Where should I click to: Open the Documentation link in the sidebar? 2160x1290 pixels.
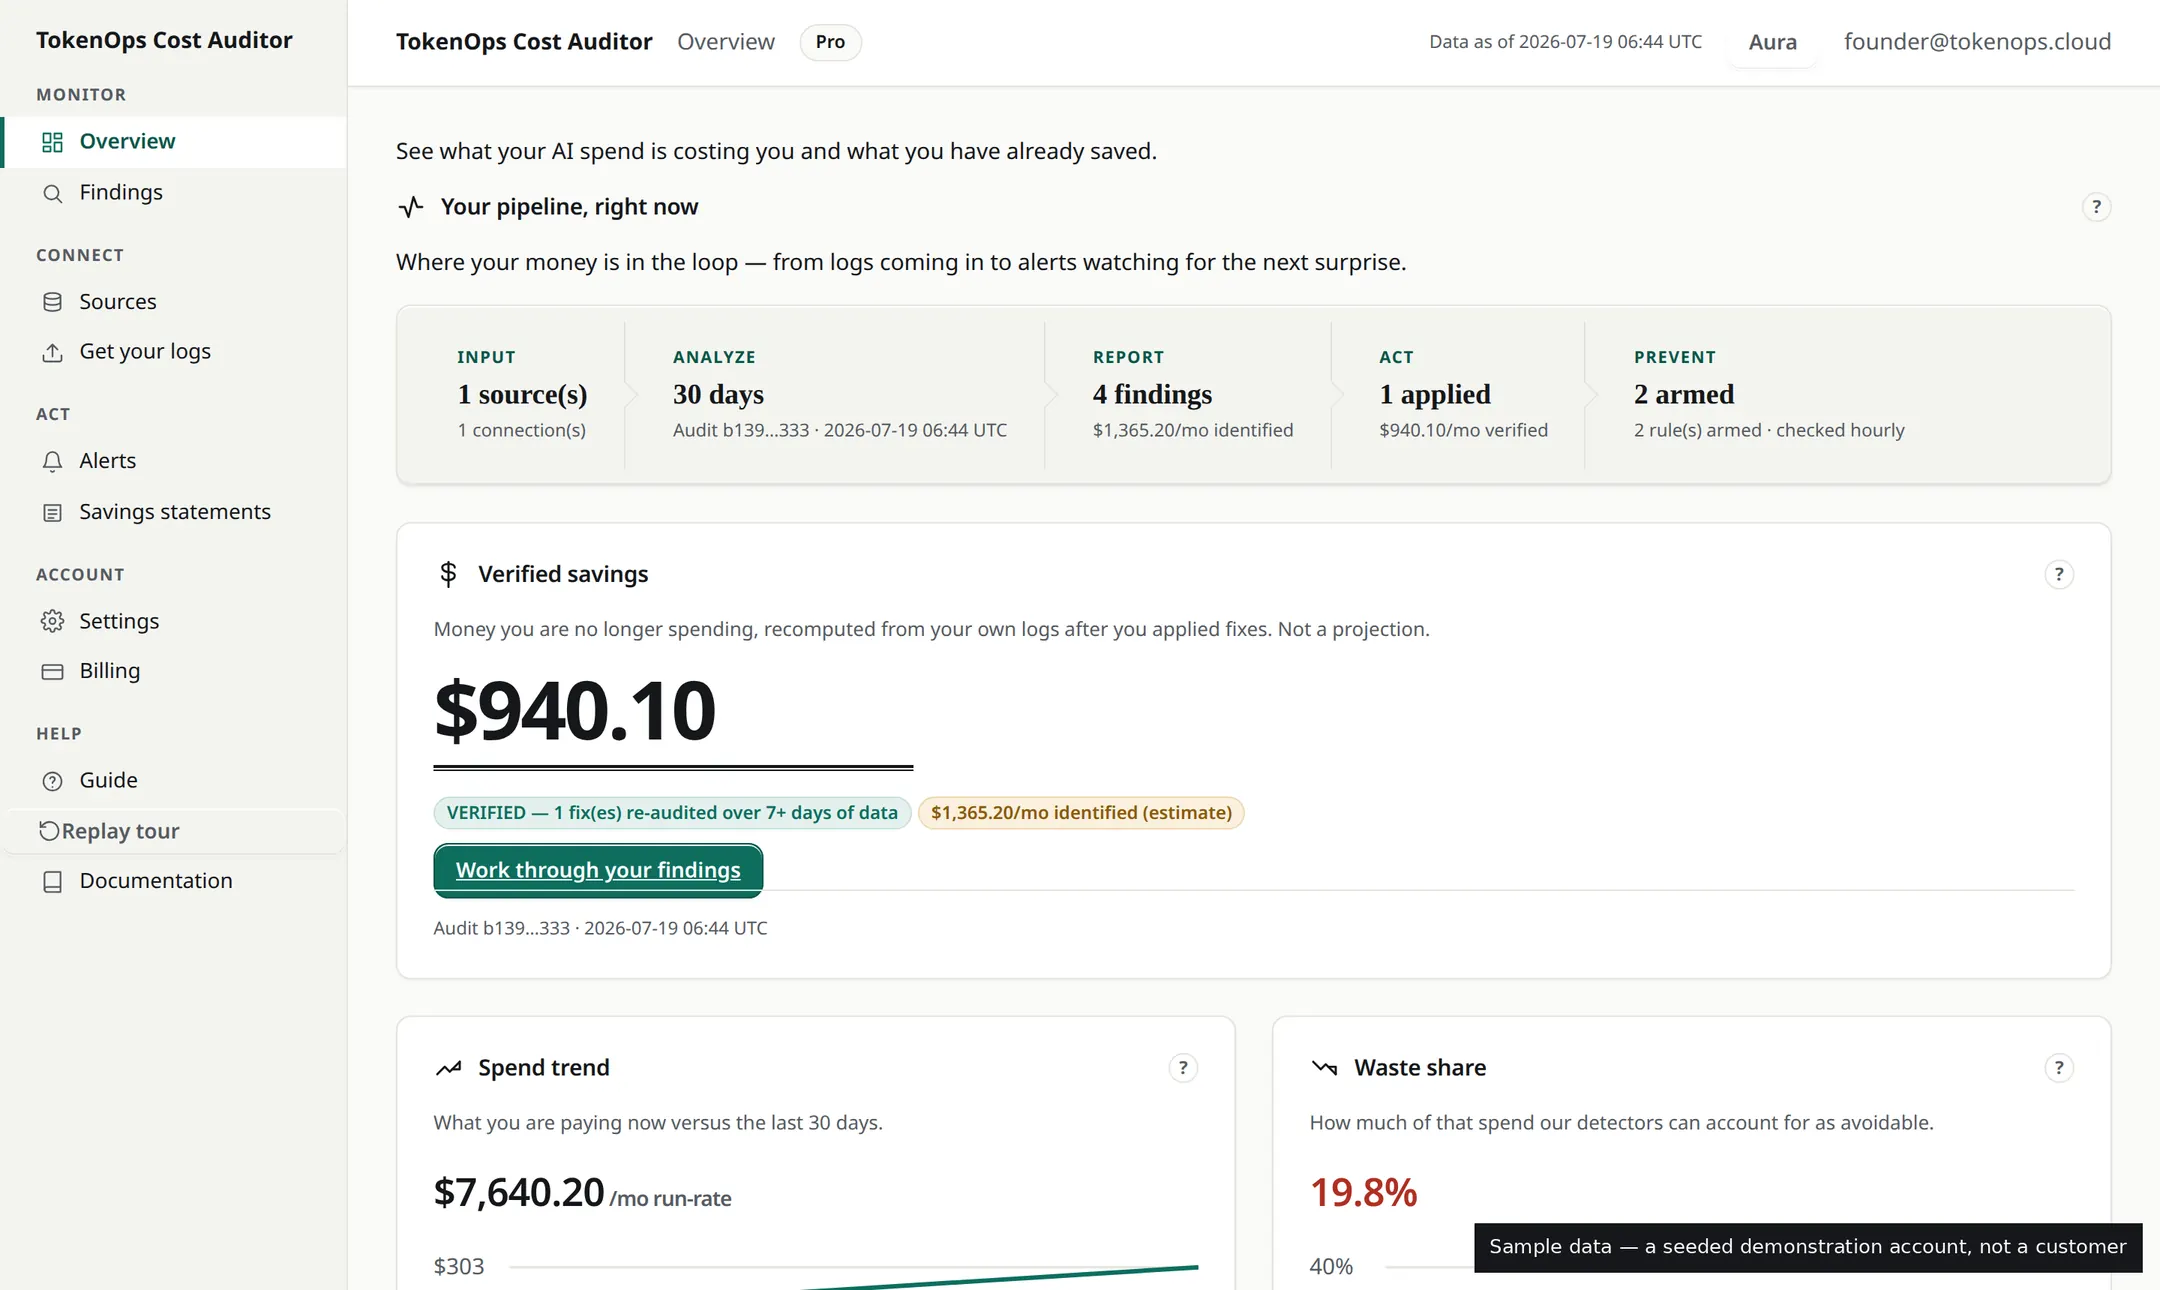point(174,881)
